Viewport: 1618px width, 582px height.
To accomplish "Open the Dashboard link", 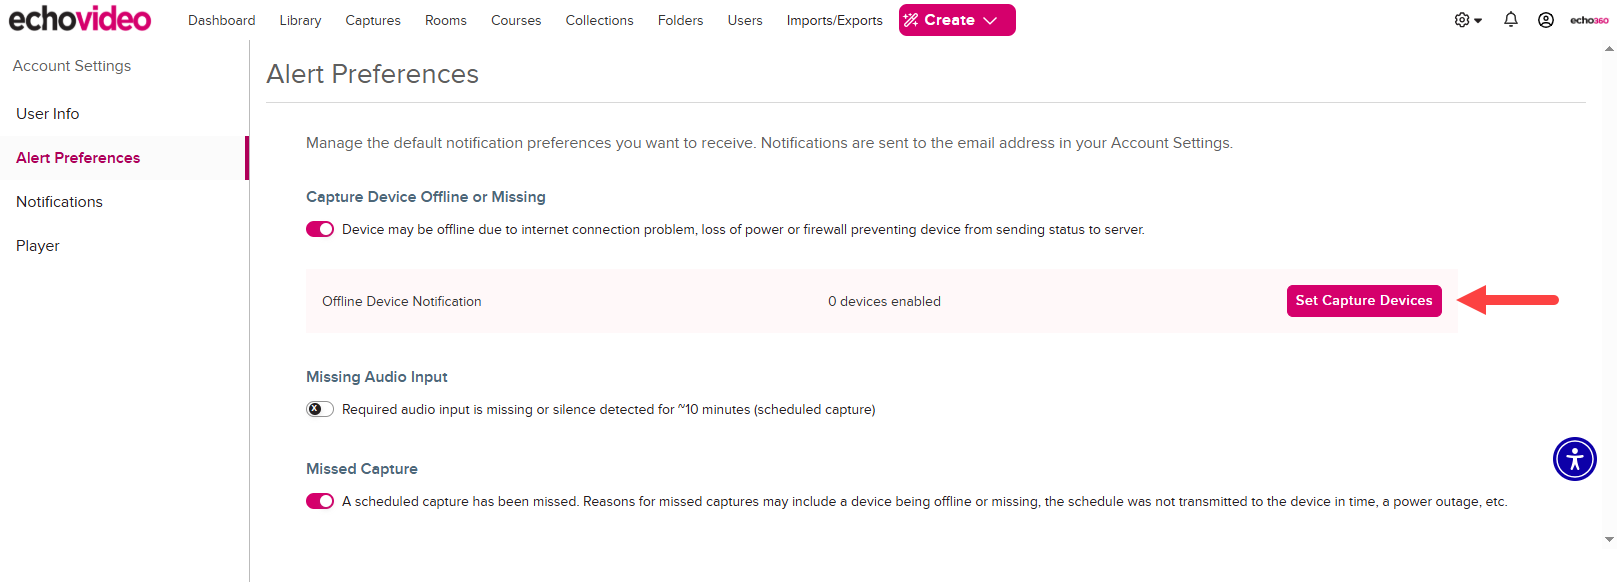I will coord(221,20).
